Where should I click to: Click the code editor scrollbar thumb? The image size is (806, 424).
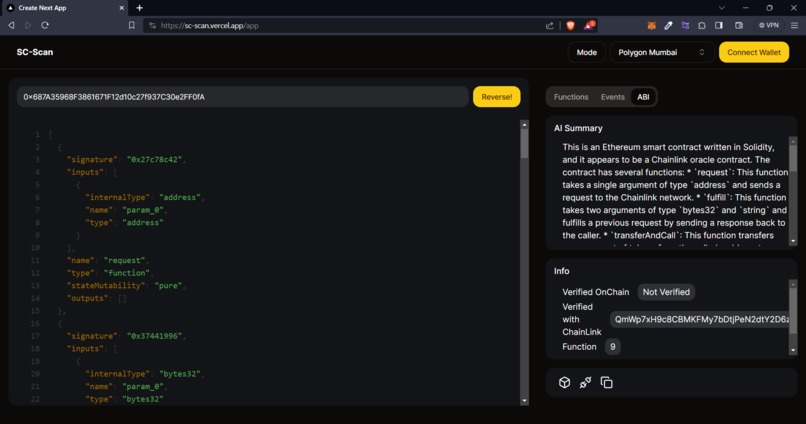tap(524, 143)
